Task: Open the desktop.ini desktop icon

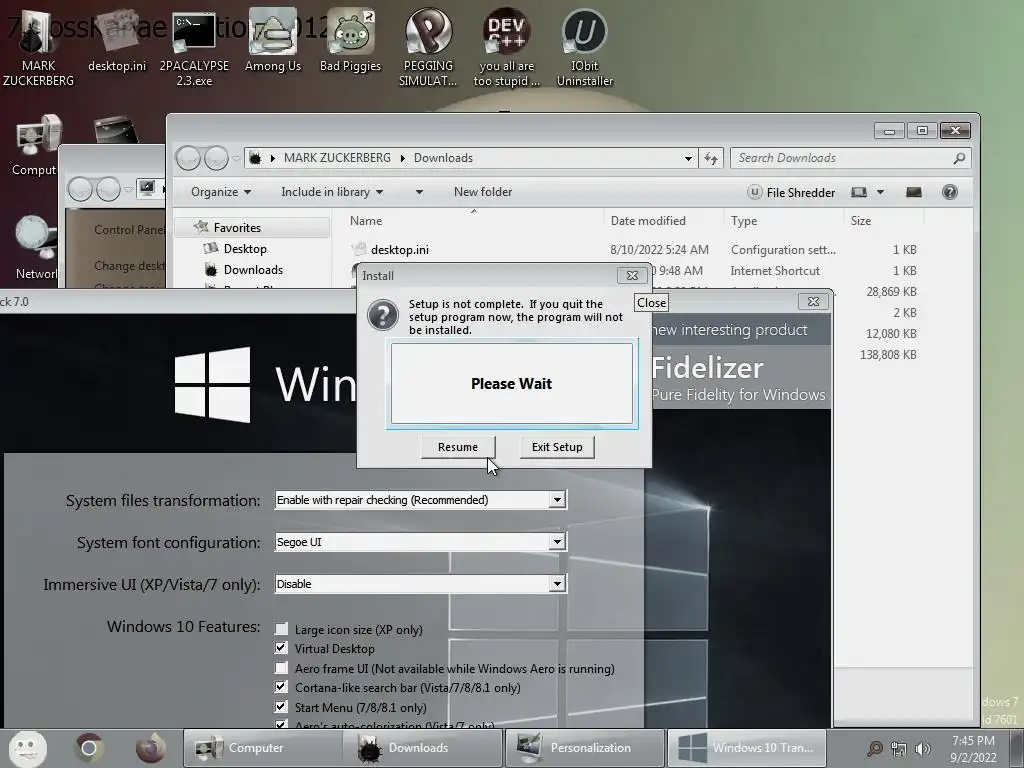Action: coord(117,40)
